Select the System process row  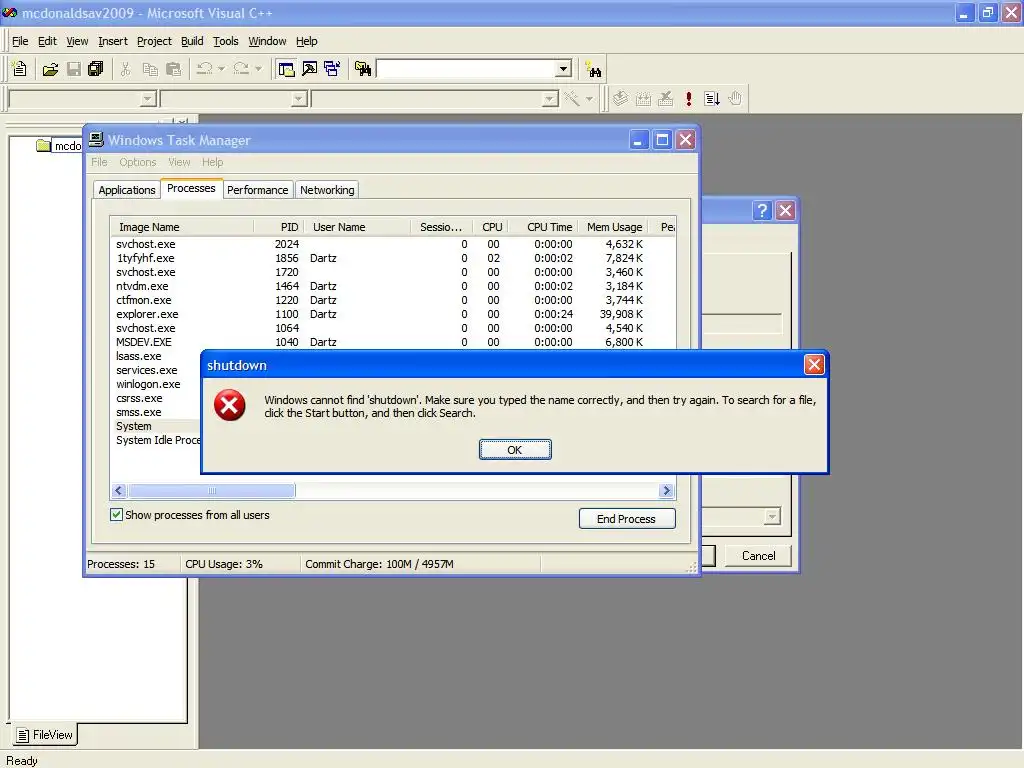155,426
